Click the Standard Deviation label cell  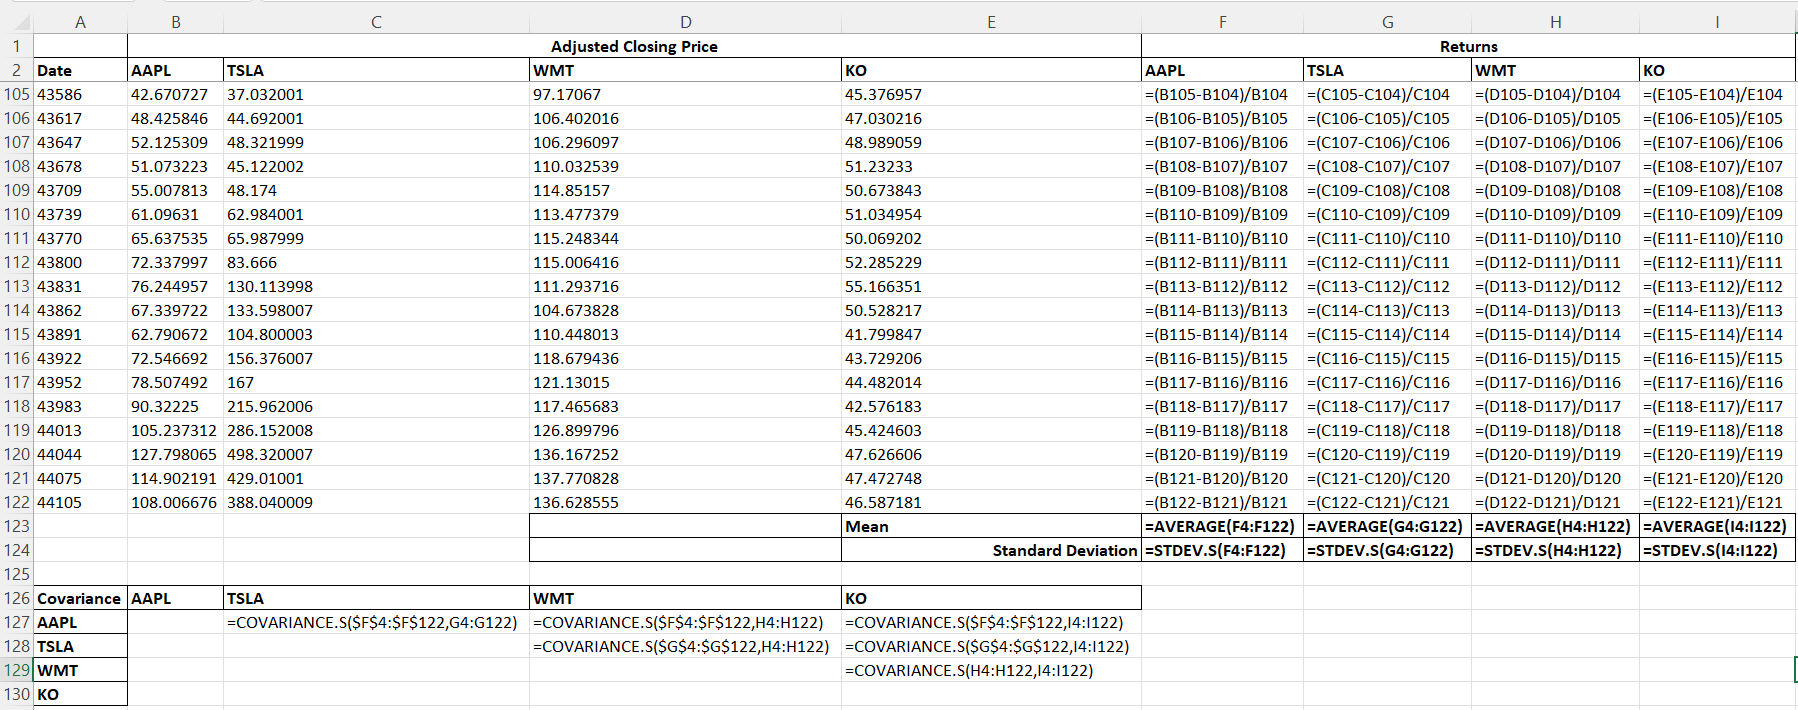click(x=991, y=550)
